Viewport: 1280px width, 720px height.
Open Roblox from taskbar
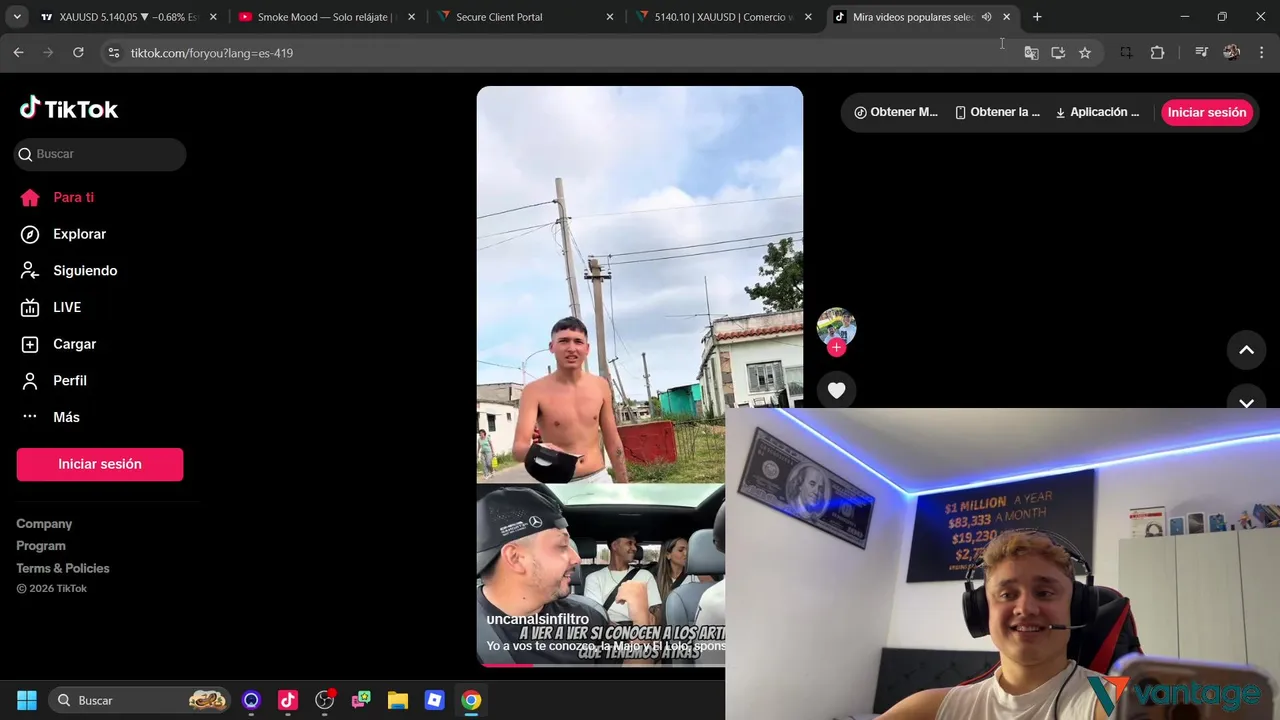434,700
